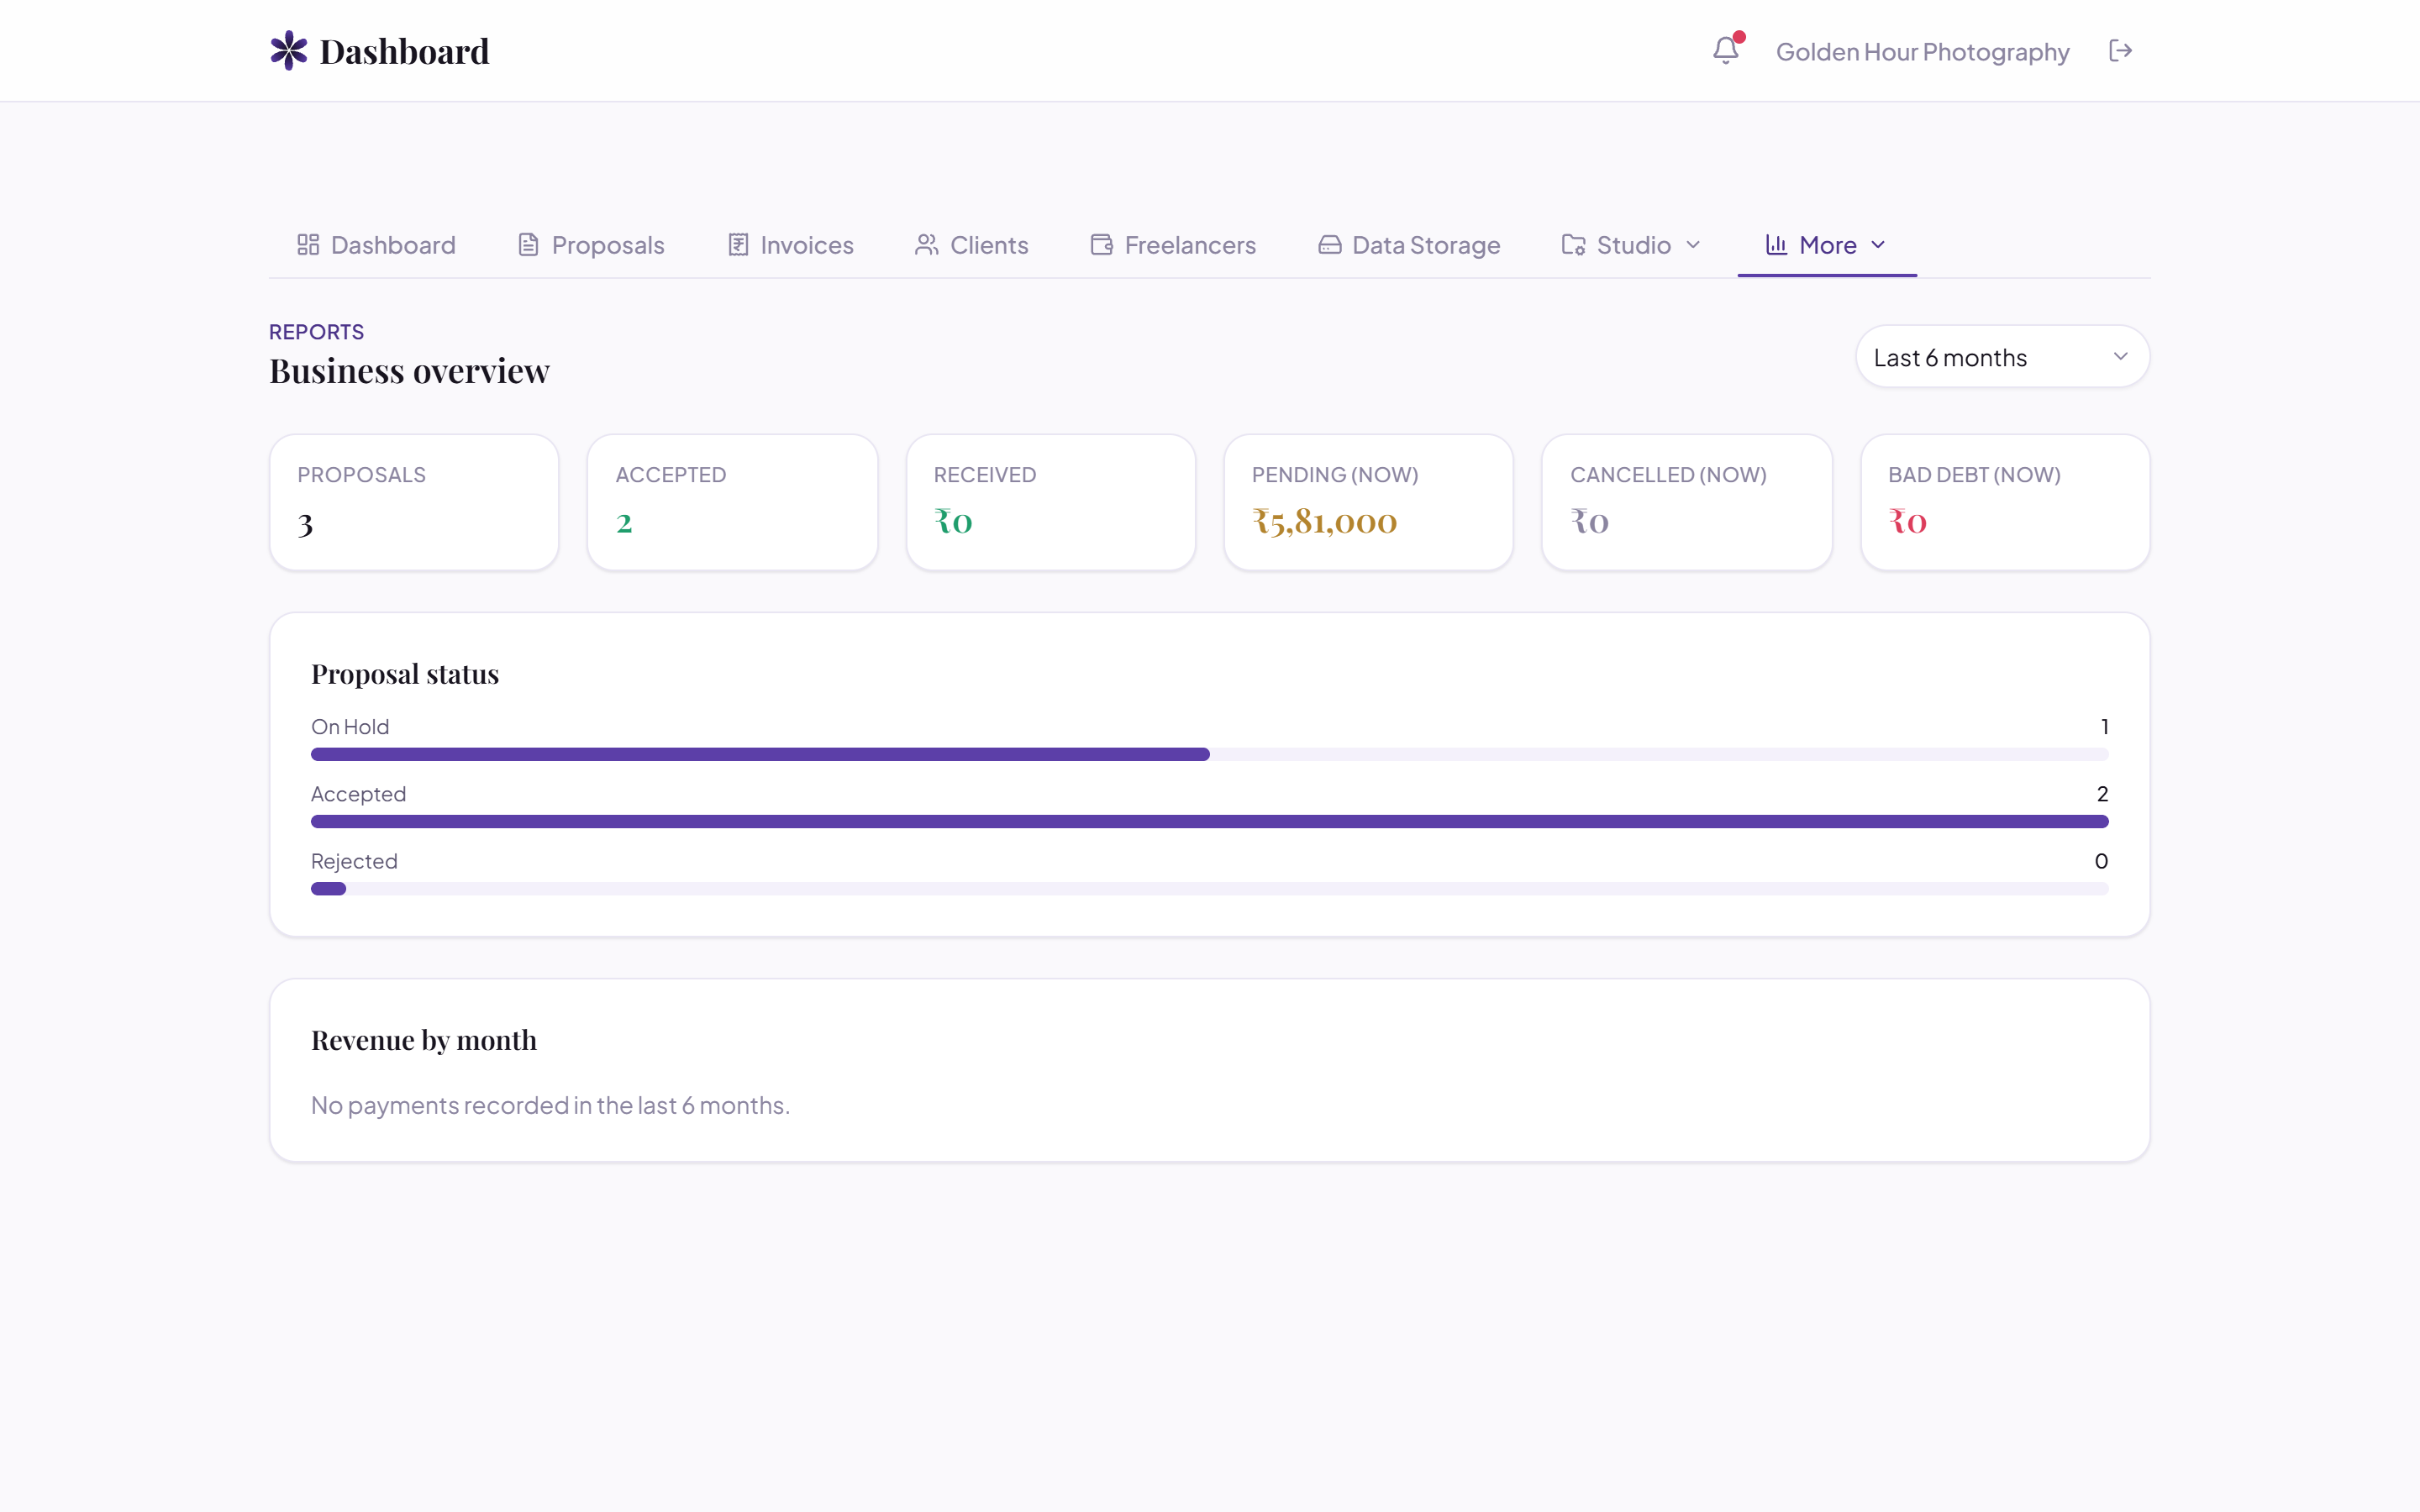The image size is (2420, 1512).
Task: Open the Last 6 months dropdown
Action: pyautogui.click(x=2002, y=357)
